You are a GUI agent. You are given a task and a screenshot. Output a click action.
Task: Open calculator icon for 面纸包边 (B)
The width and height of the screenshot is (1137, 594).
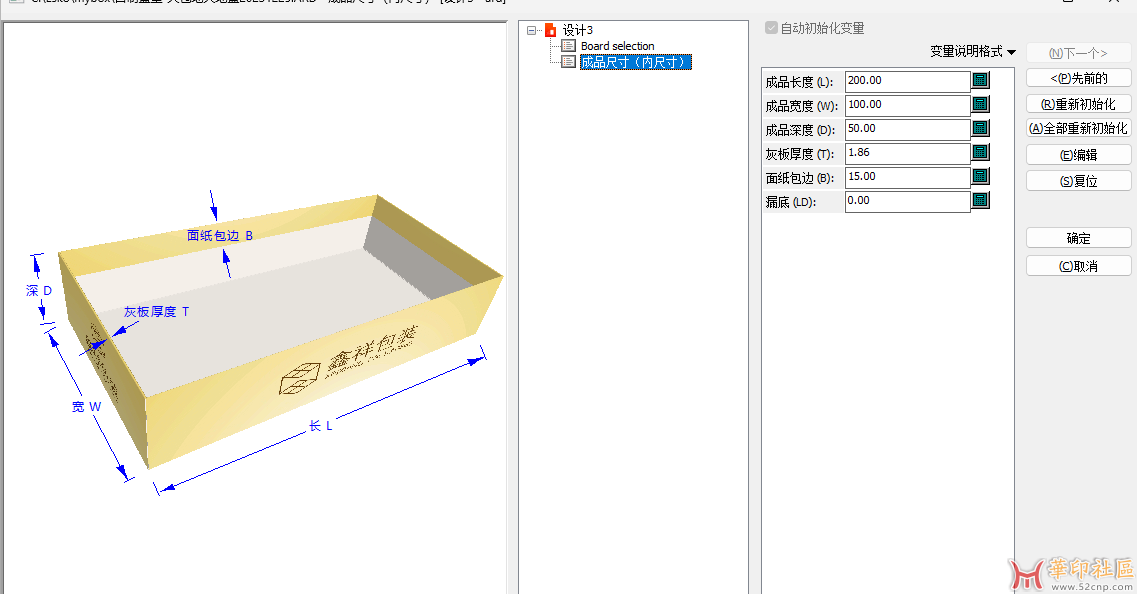pos(980,176)
